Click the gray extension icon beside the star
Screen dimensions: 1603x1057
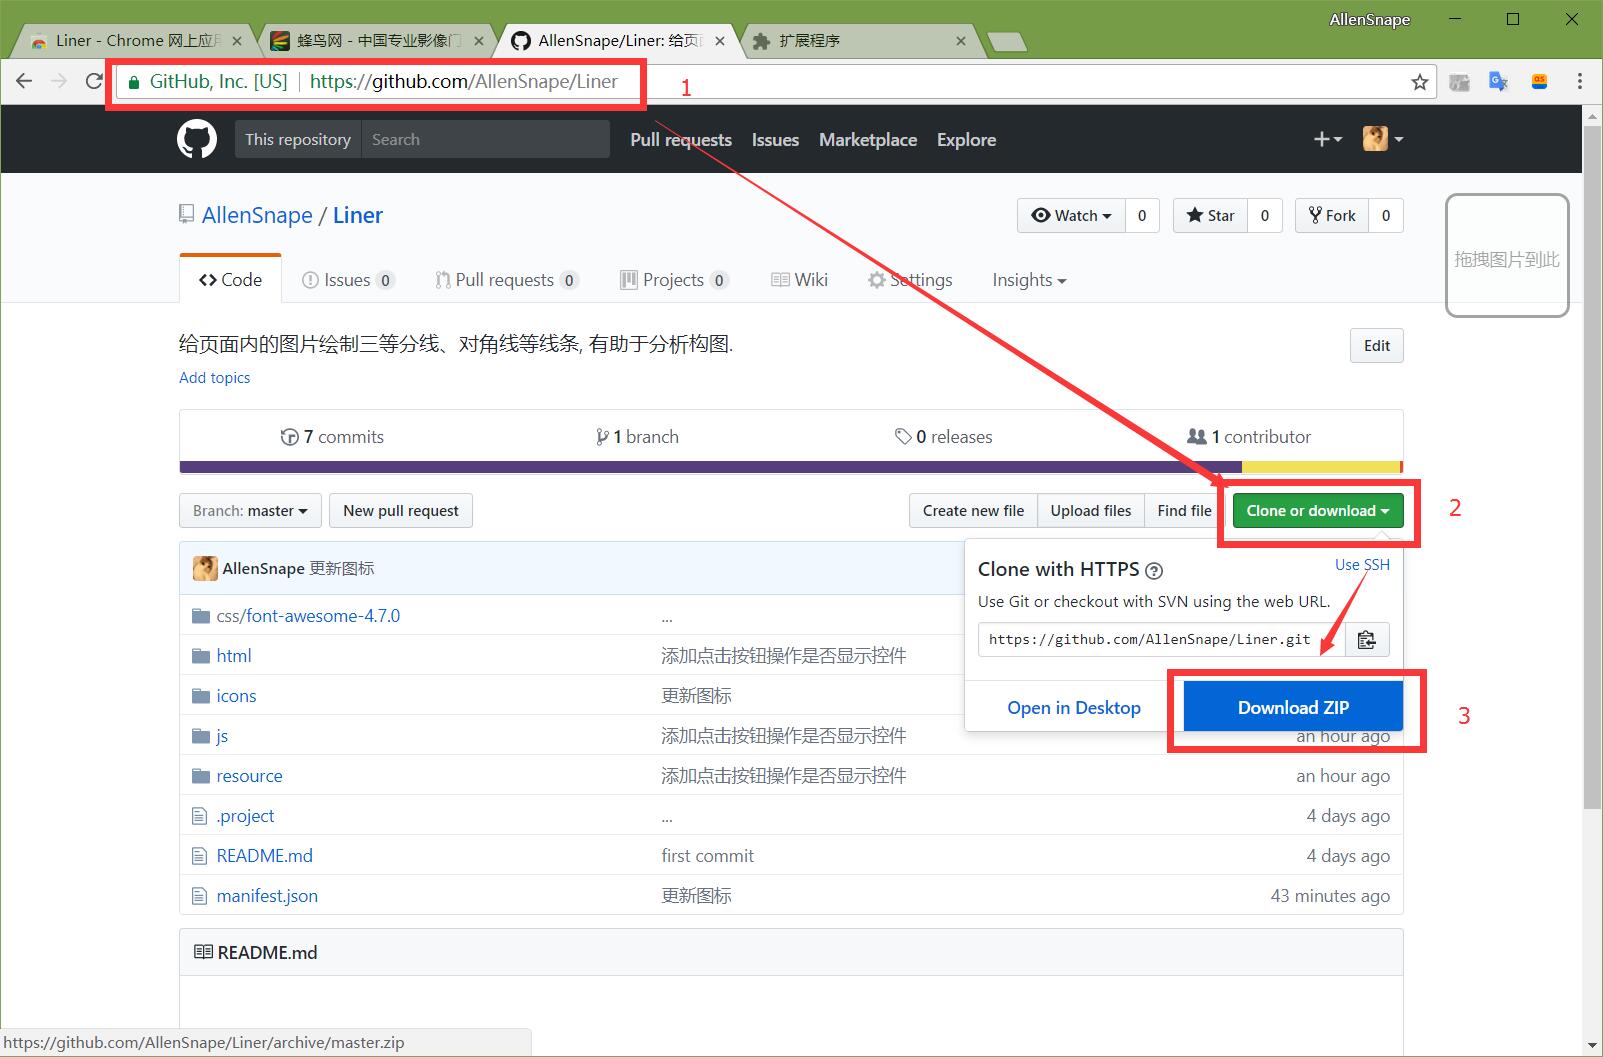[1460, 82]
